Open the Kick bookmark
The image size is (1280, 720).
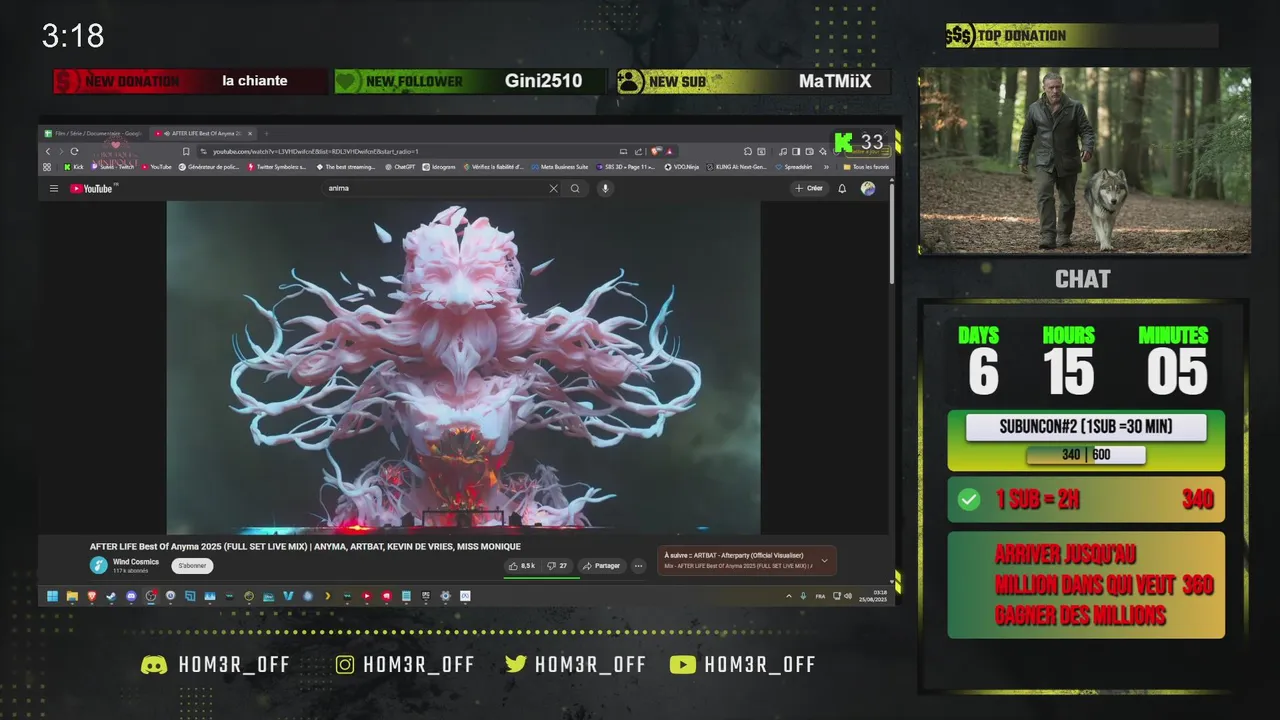[74, 167]
